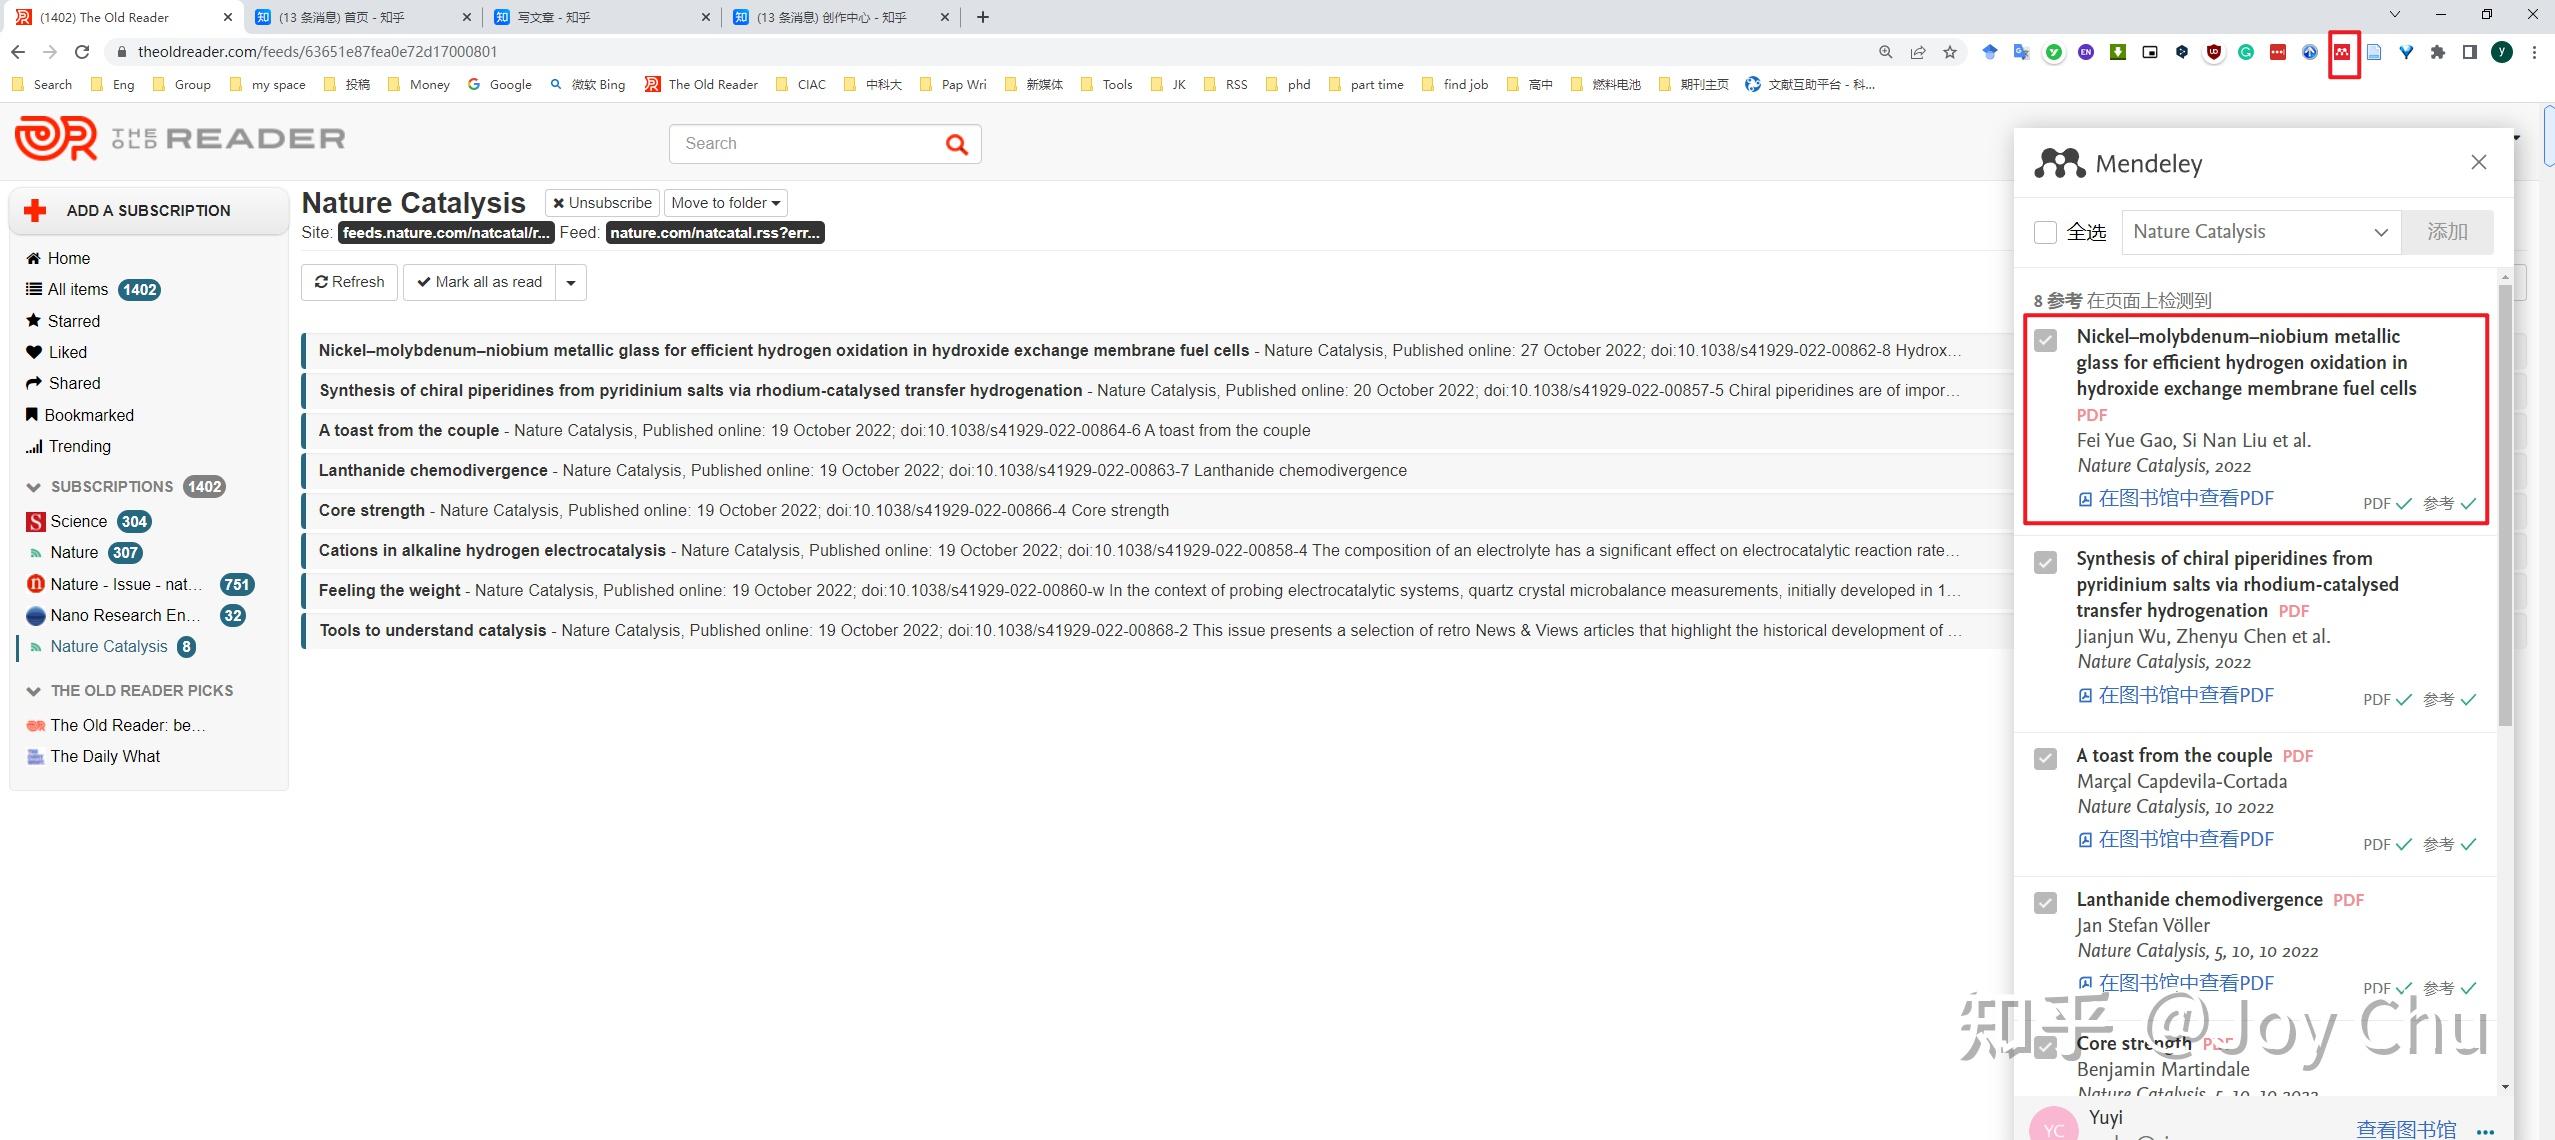Open the Chrome extensions puzzle icon
This screenshot has height=1140, width=2555.
click(x=2438, y=52)
